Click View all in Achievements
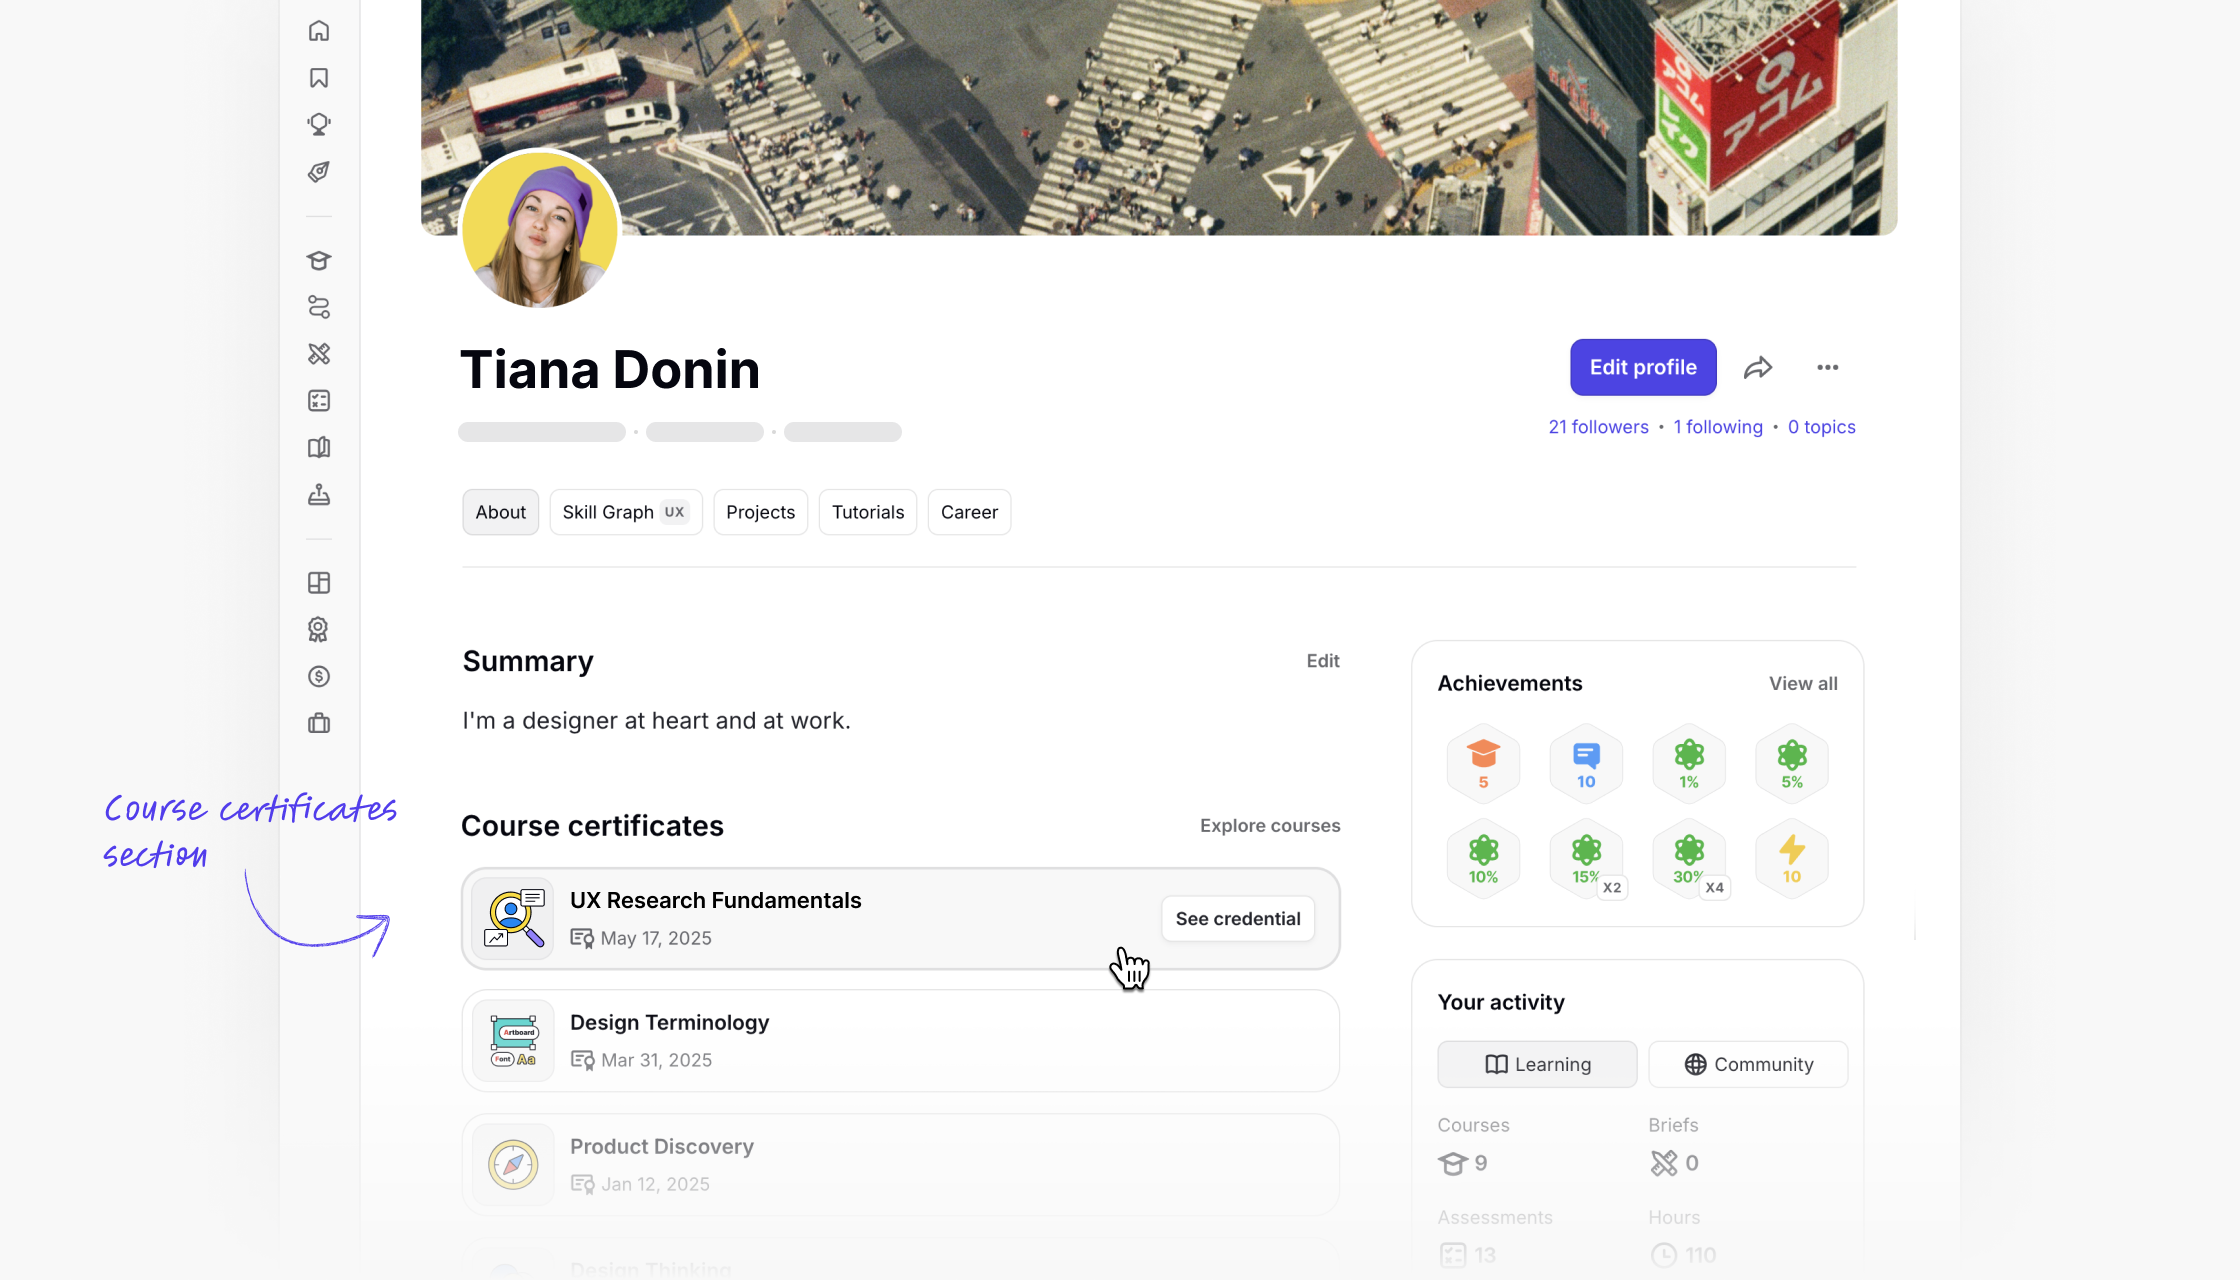The image size is (2240, 1280). (1804, 684)
